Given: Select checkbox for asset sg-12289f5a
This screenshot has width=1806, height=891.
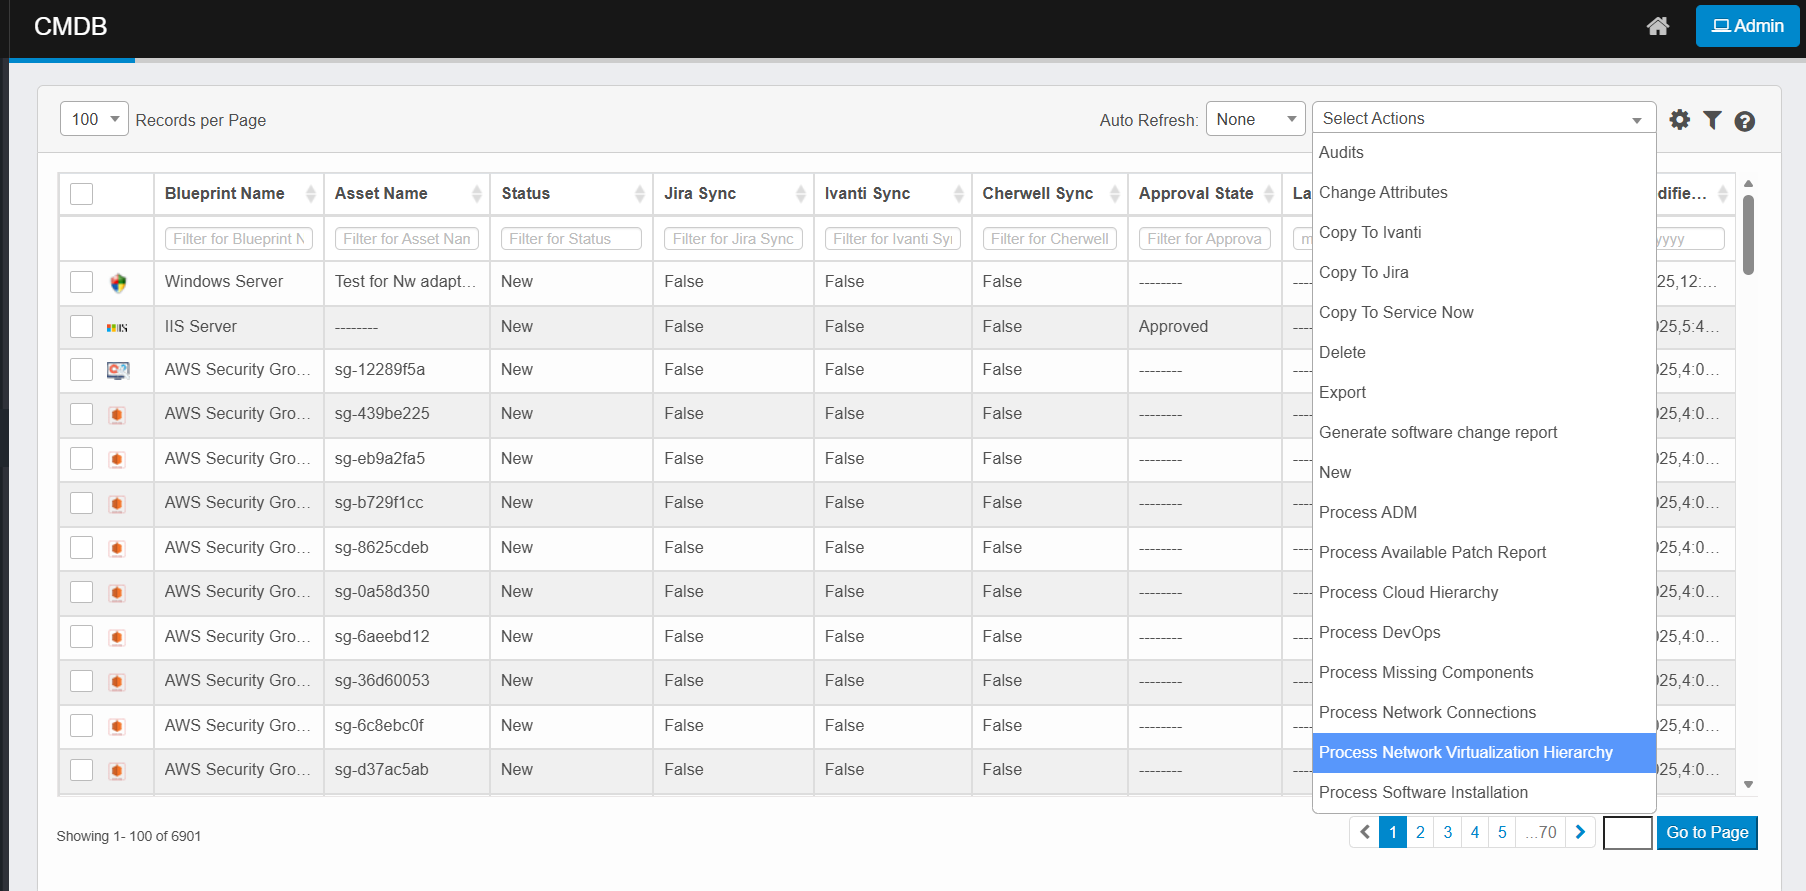Looking at the screenshot, I should (x=82, y=370).
